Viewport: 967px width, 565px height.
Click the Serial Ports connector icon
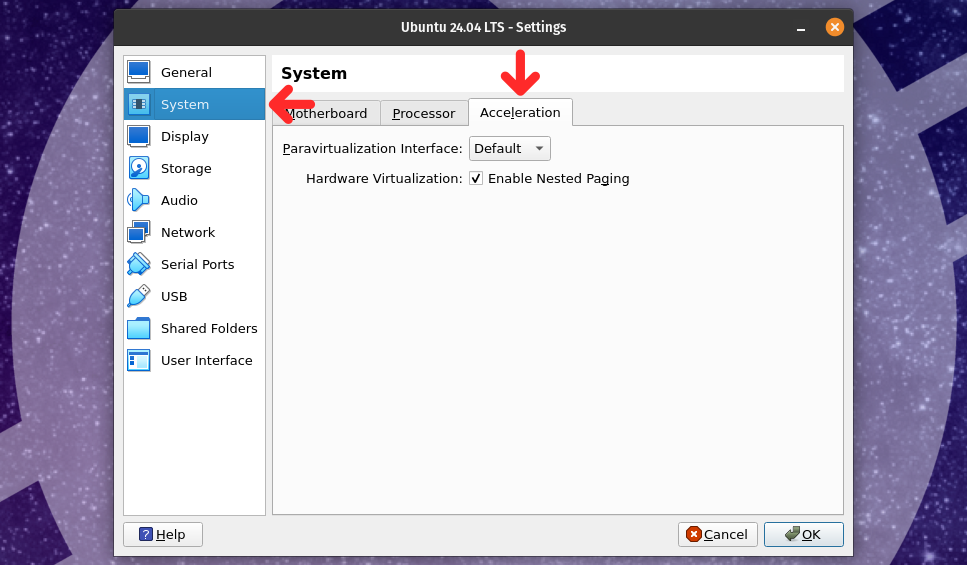[138, 265]
